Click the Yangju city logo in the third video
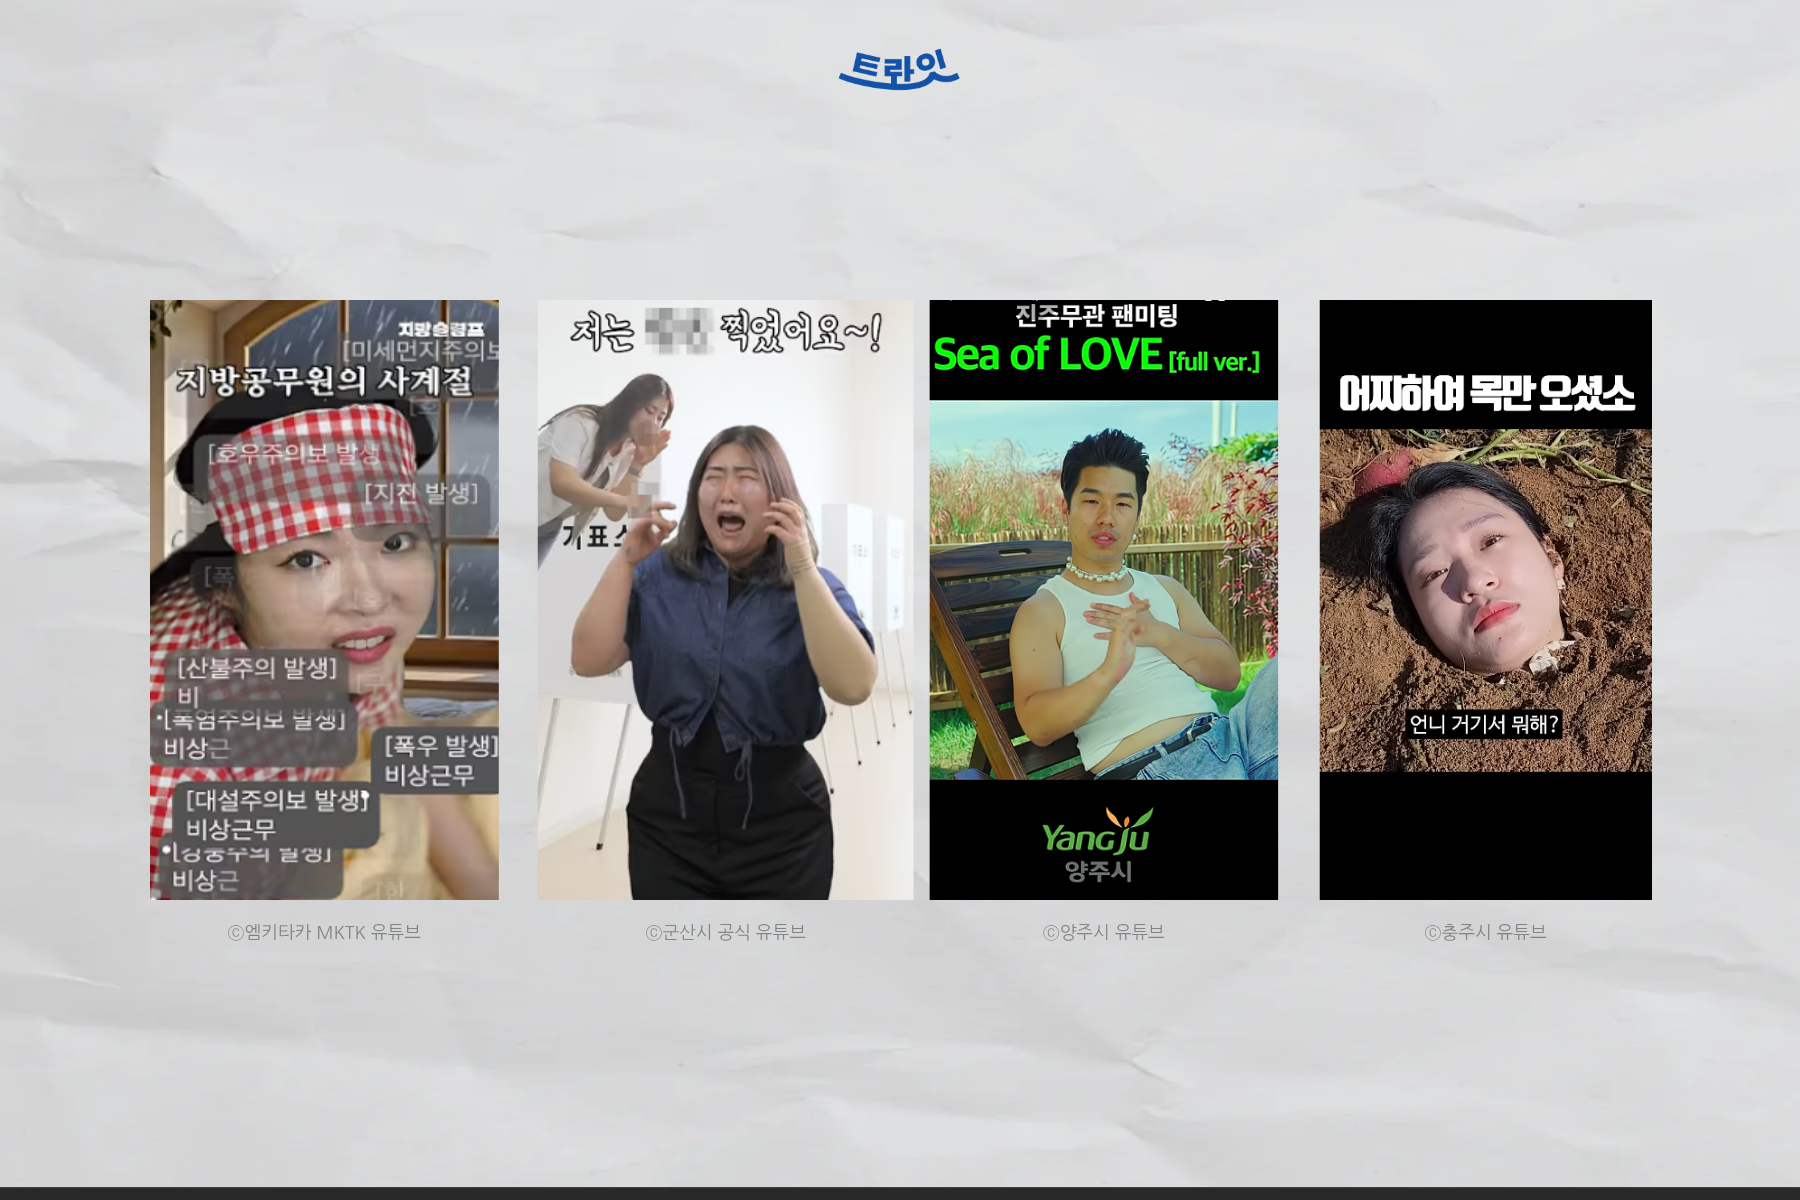The height and width of the screenshot is (1200, 1800). (x=1097, y=846)
